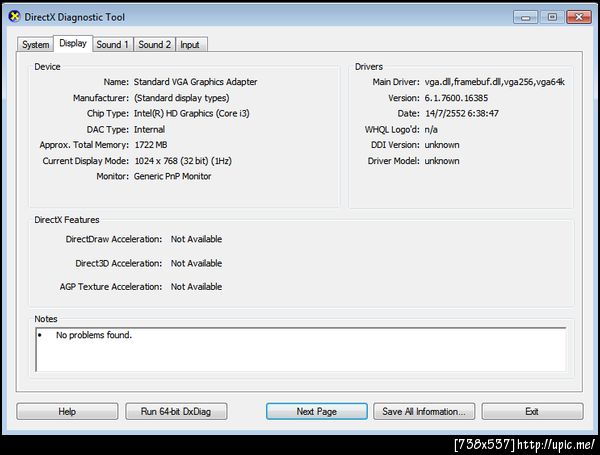Click driver date '14/7/2552 6:38:47'
600x455 pixels.
click(462, 114)
